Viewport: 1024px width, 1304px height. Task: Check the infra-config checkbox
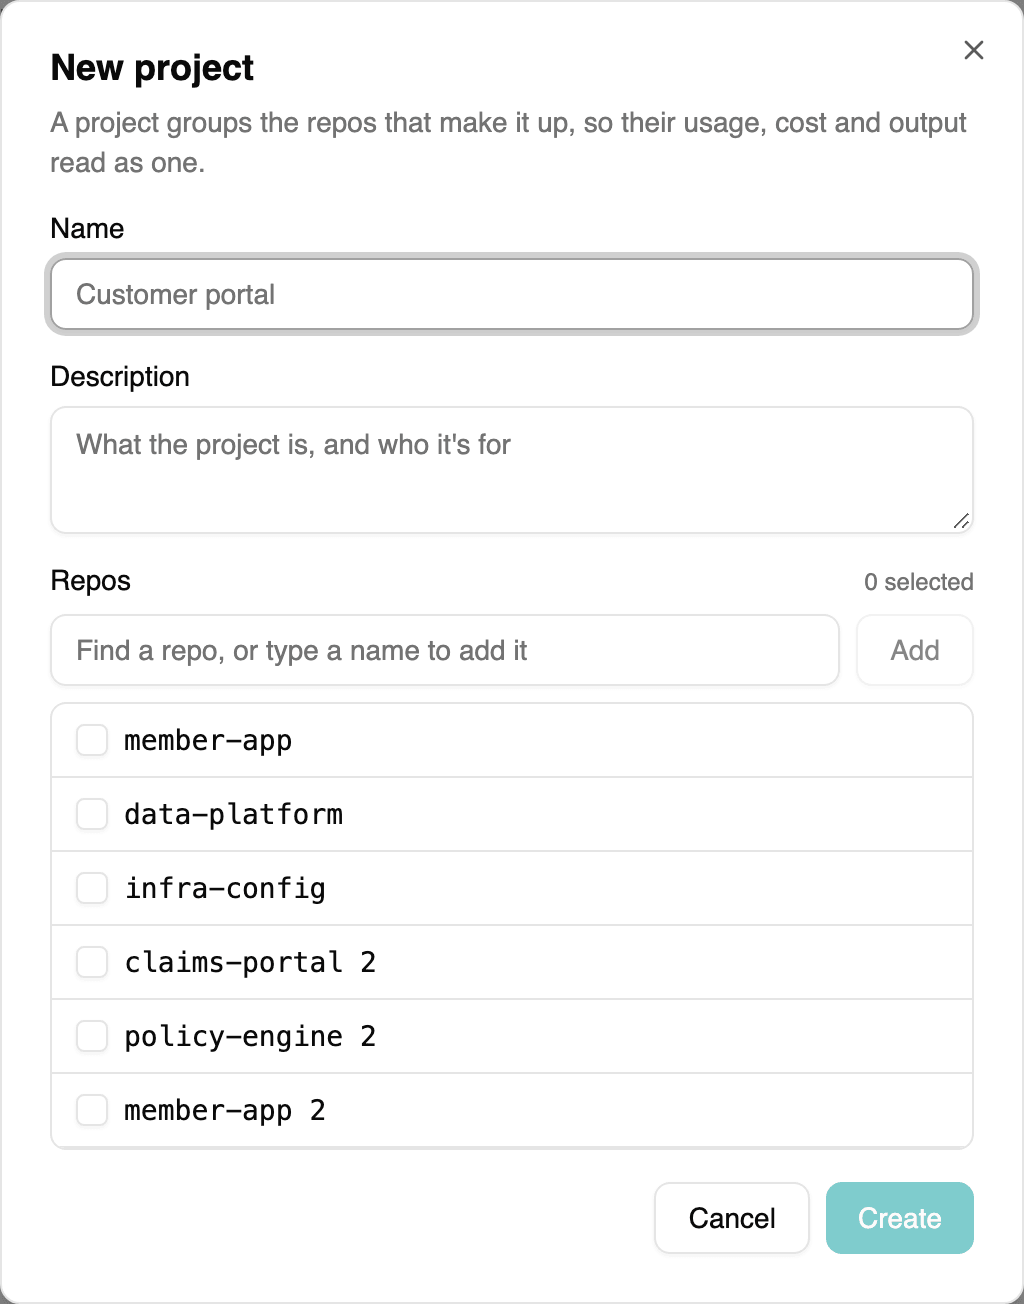pos(92,888)
